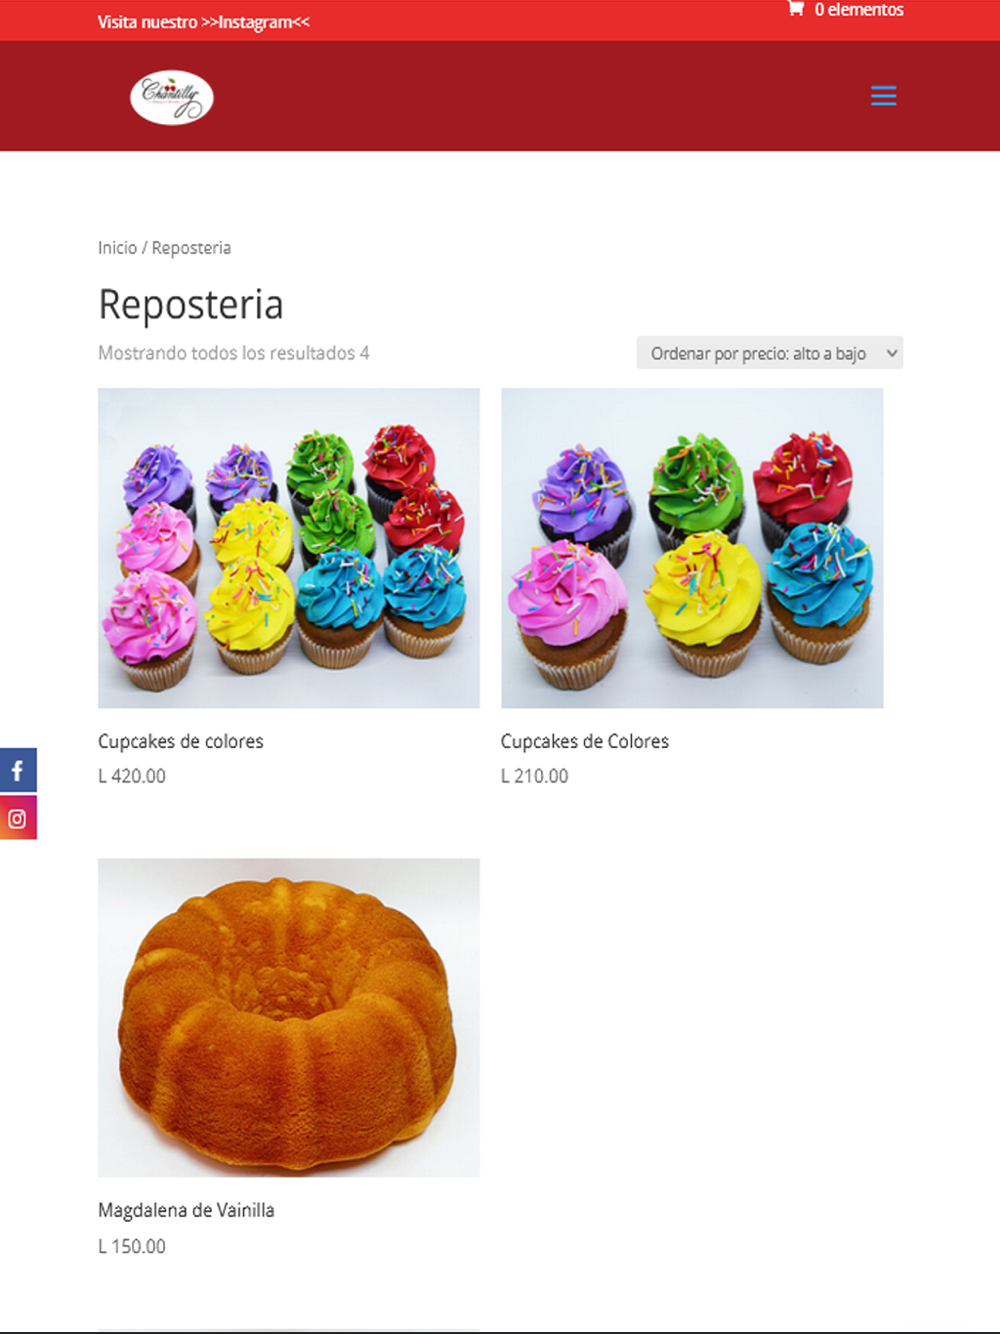
Task: Go to Inicio in breadcrumb
Action: point(117,248)
